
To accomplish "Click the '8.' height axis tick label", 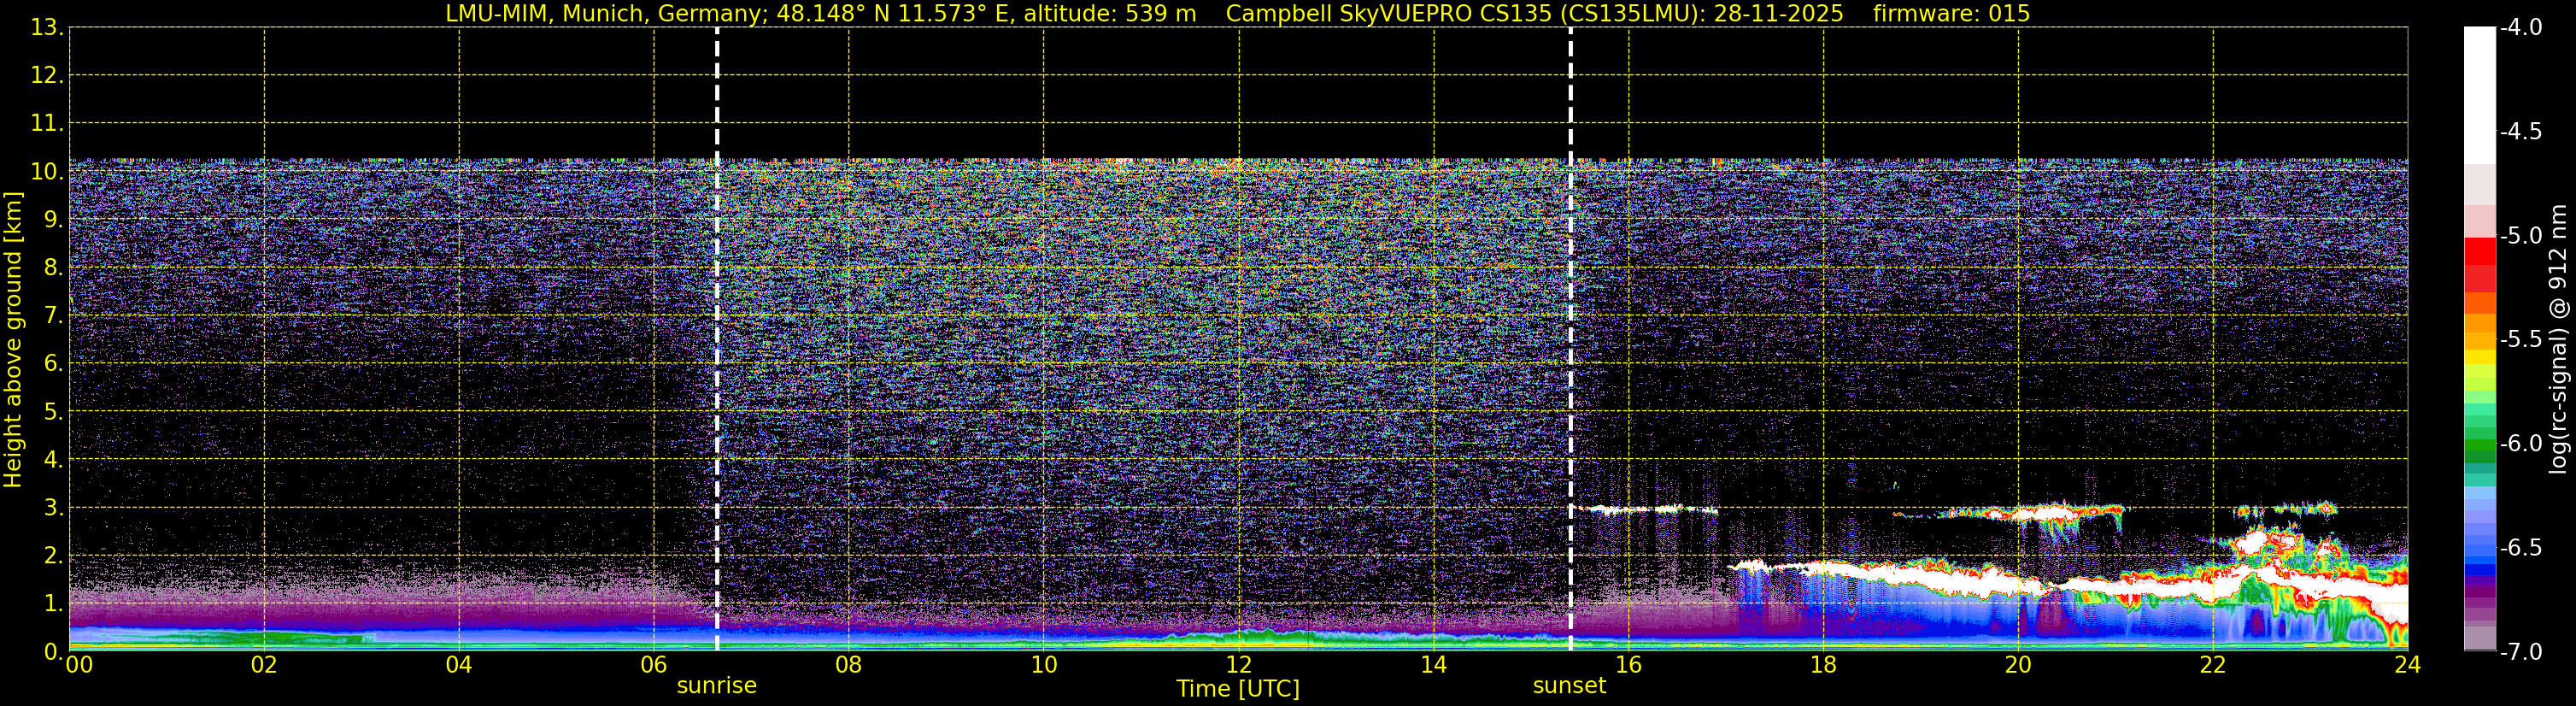I will click(x=53, y=268).
